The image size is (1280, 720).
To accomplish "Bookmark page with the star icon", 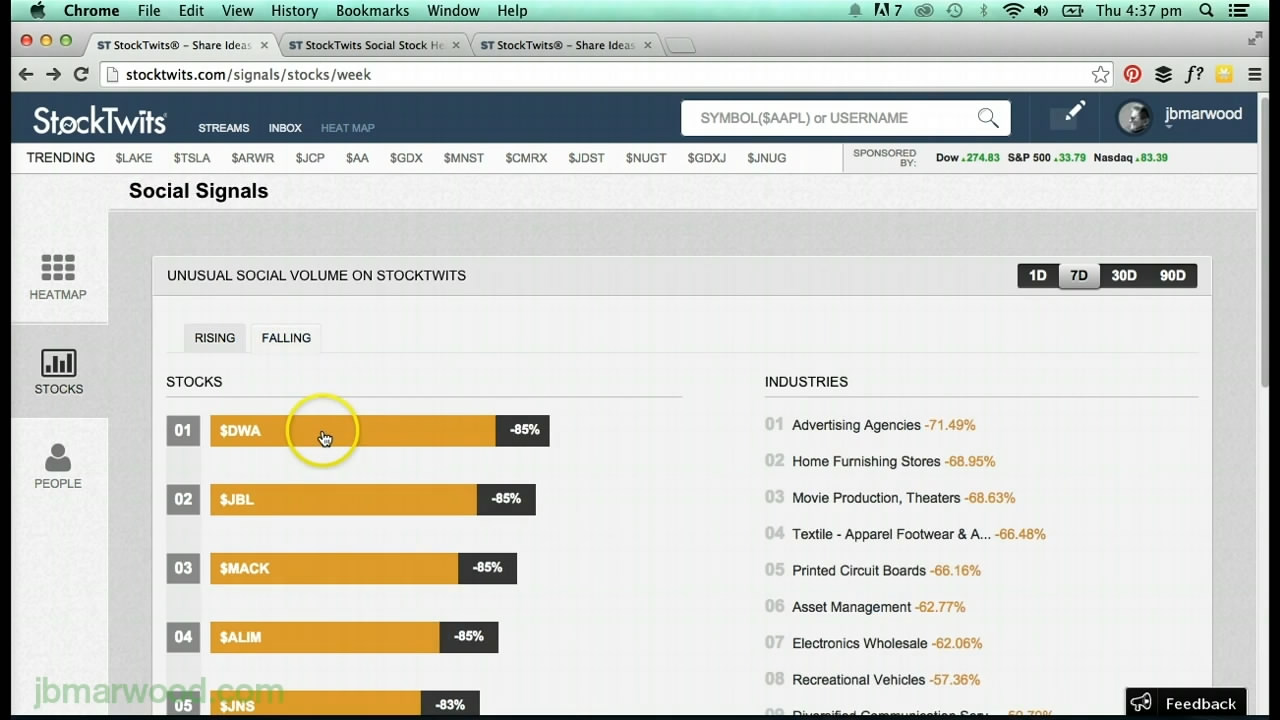I will [1100, 74].
